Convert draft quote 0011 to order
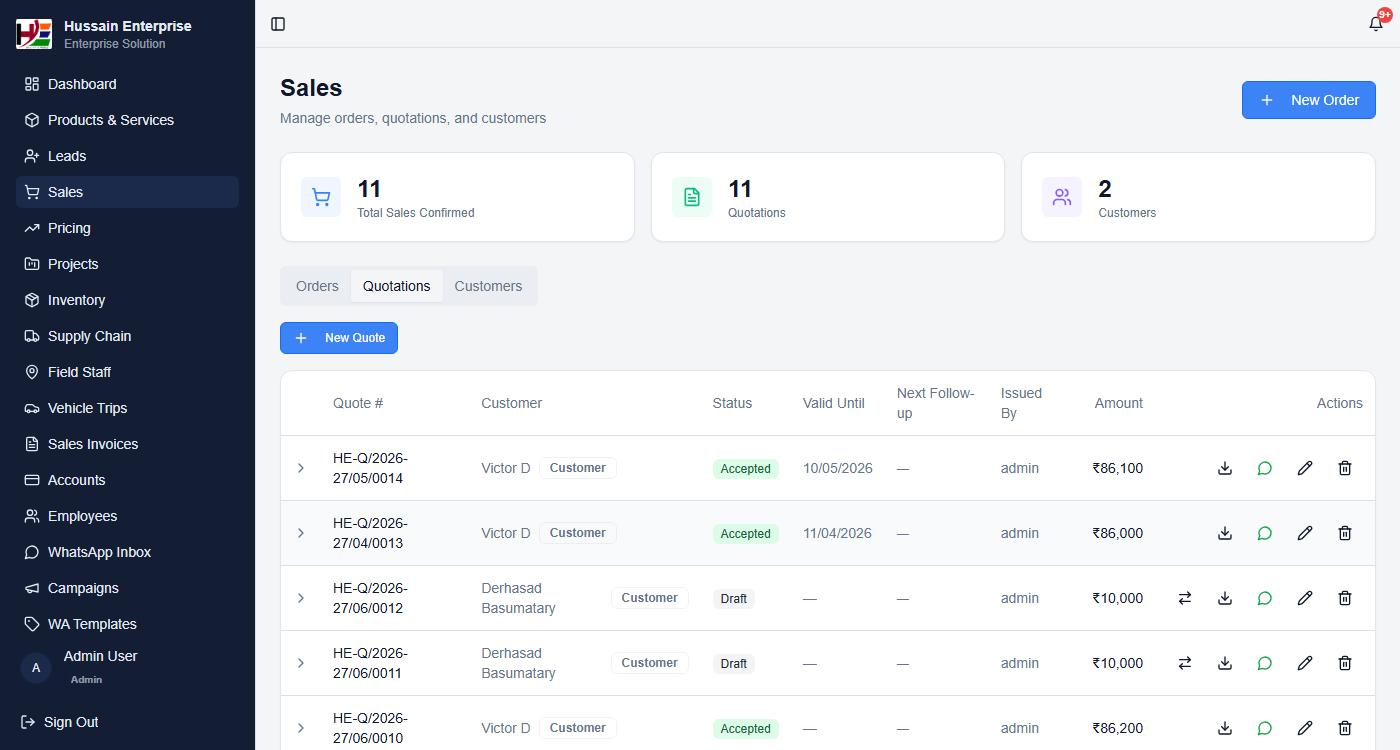The width and height of the screenshot is (1400, 750). click(1185, 663)
